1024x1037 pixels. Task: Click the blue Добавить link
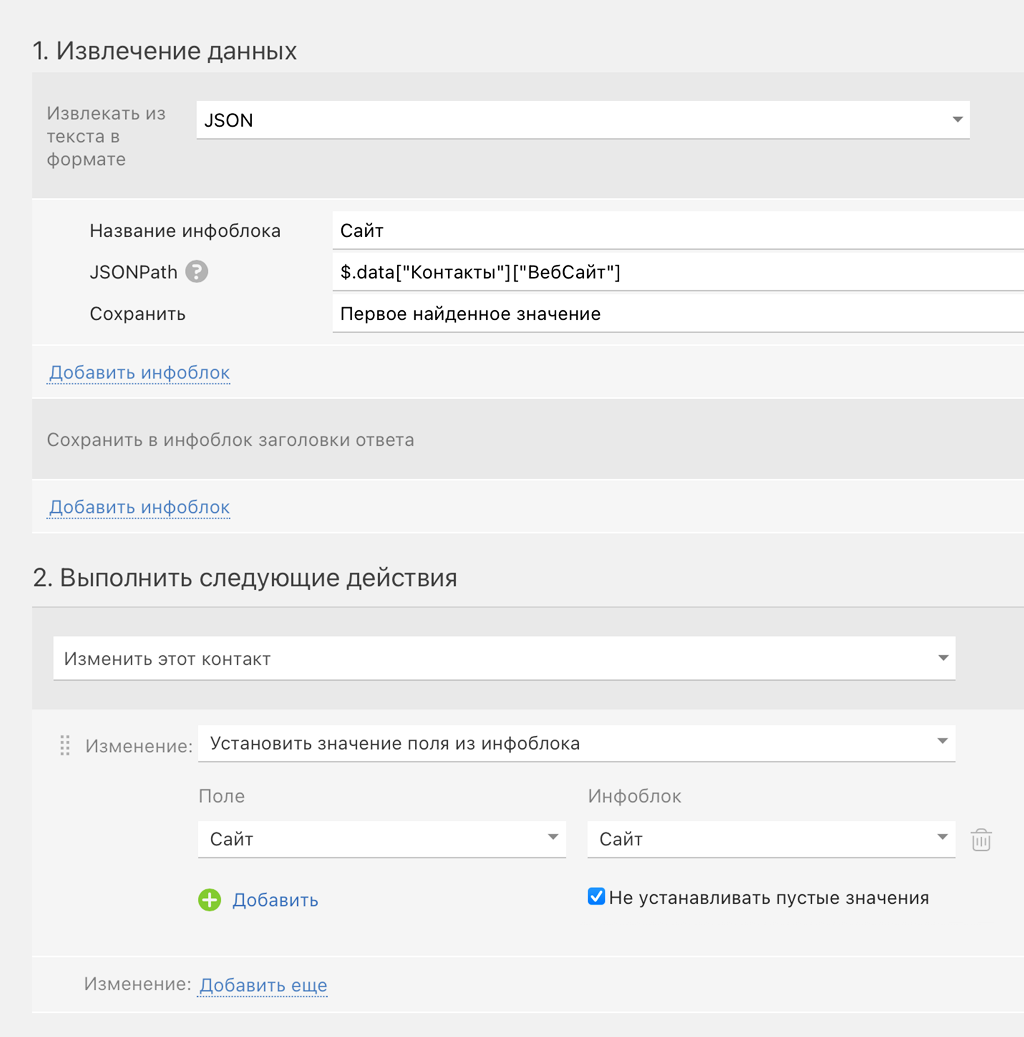pos(275,900)
